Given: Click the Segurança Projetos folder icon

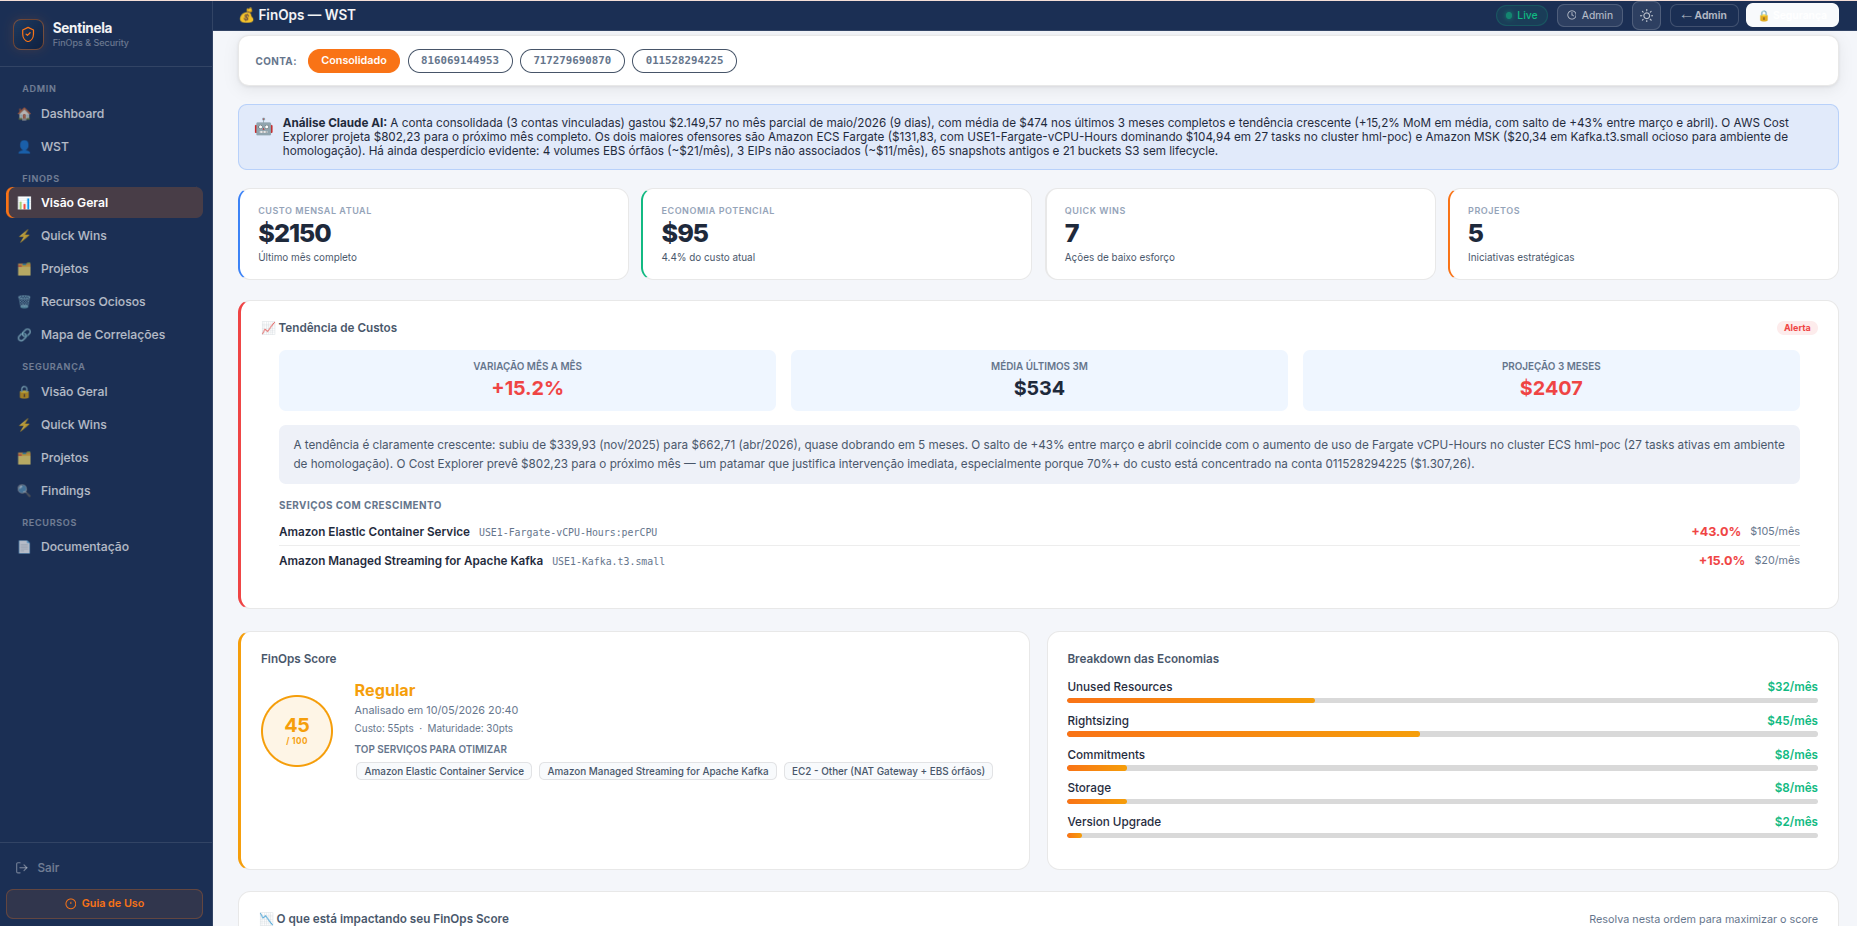Looking at the screenshot, I should (x=24, y=458).
